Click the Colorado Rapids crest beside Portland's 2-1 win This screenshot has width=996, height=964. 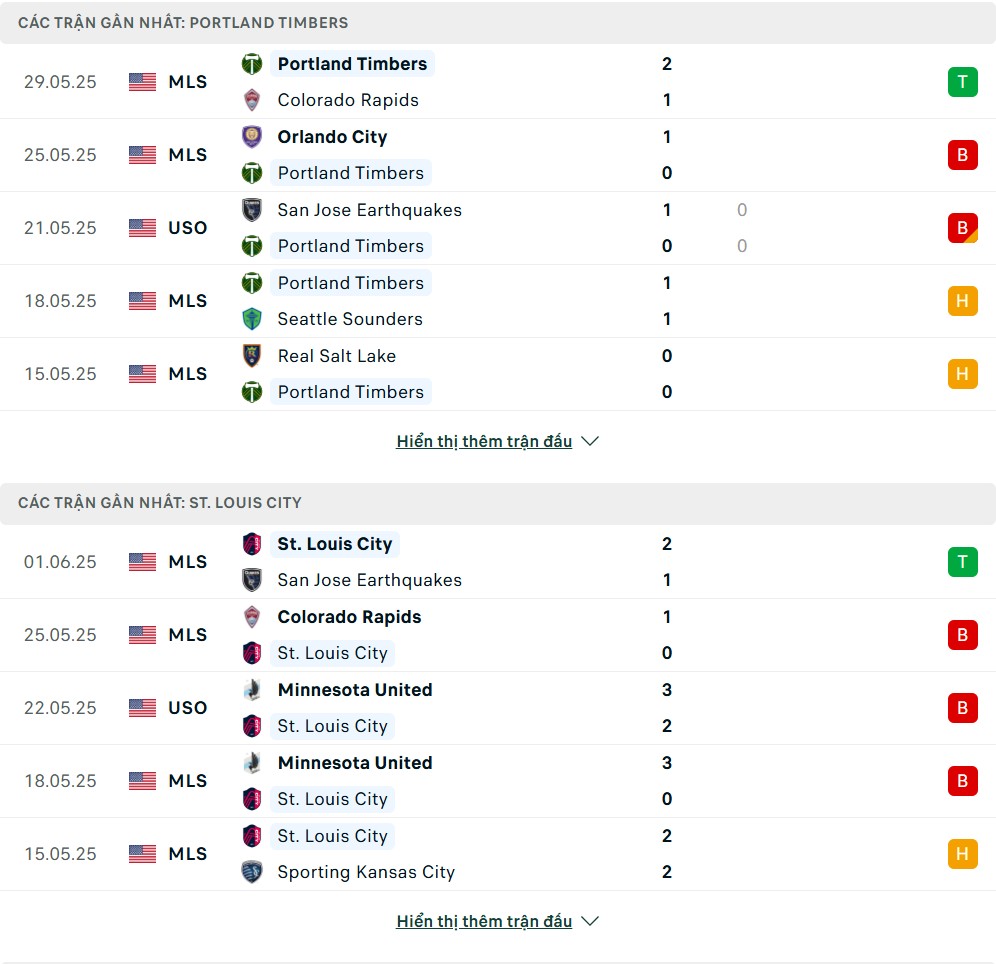click(x=252, y=100)
